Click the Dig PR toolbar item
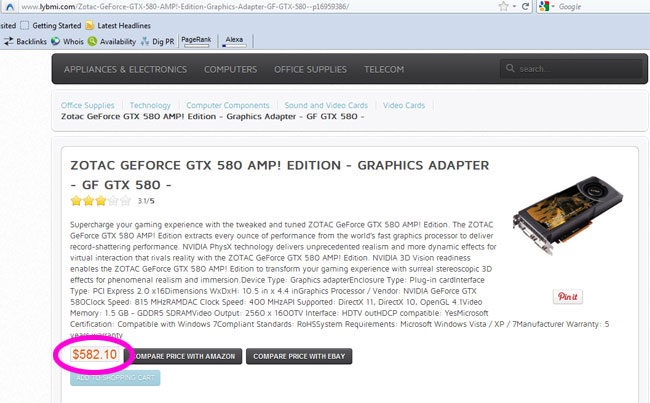Screen dimensions: 650x403 (x=158, y=41)
